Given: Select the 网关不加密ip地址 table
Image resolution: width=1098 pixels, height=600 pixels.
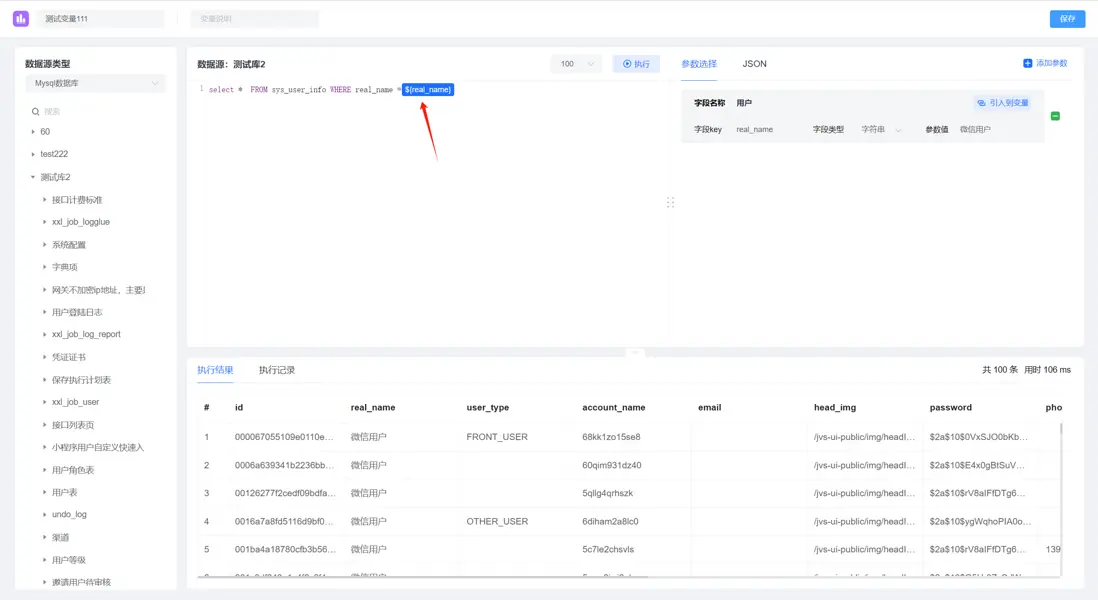Looking at the screenshot, I should (99, 290).
